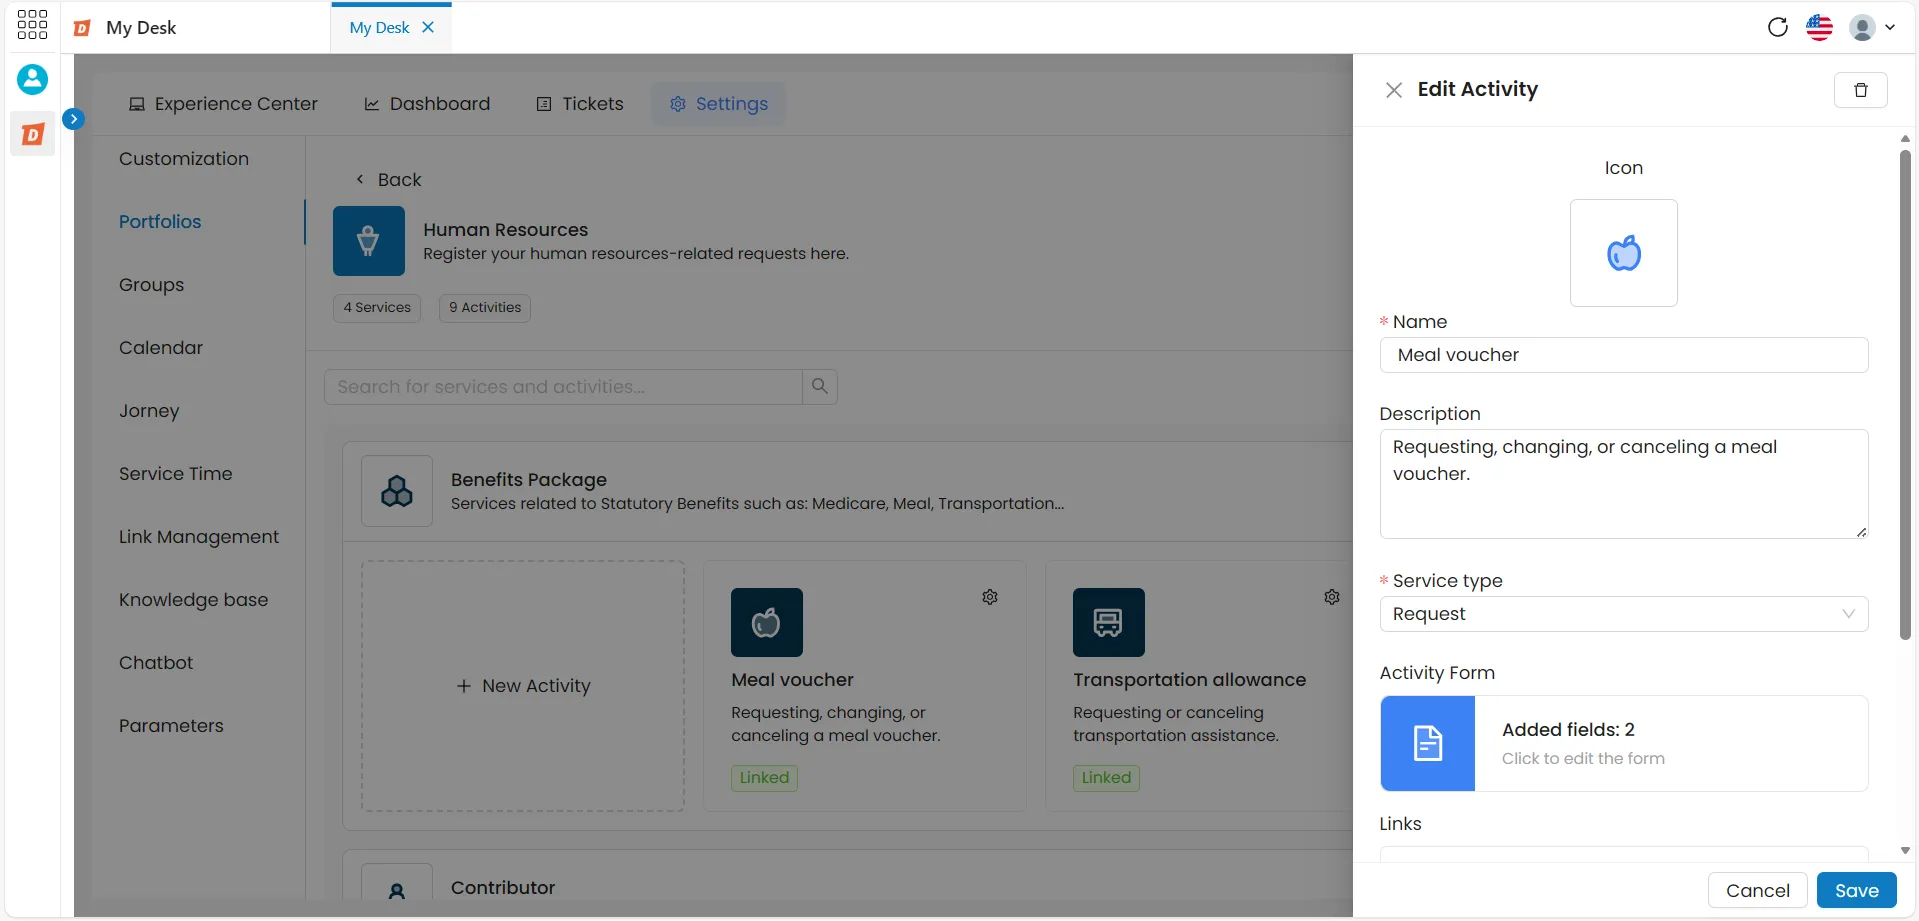Open user avatar account menu
The image size is (1919, 921).
(1871, 27)
